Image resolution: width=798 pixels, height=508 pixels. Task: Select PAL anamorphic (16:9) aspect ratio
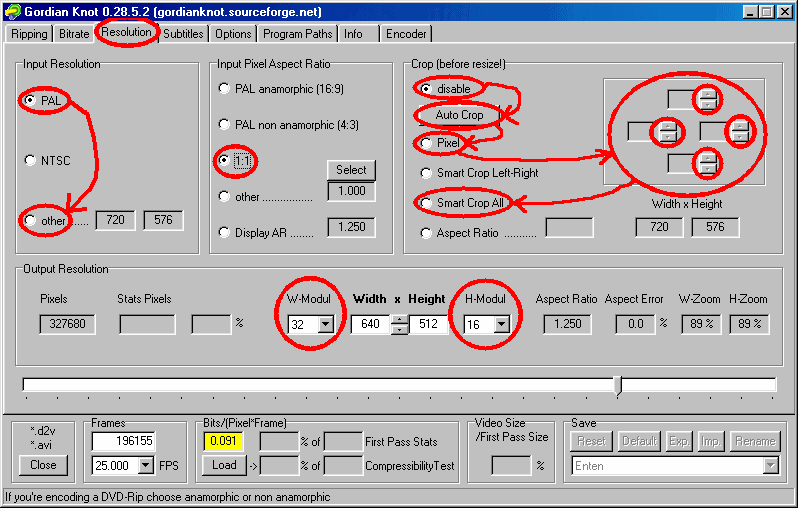pyautogui.click(x=281, y=89)
